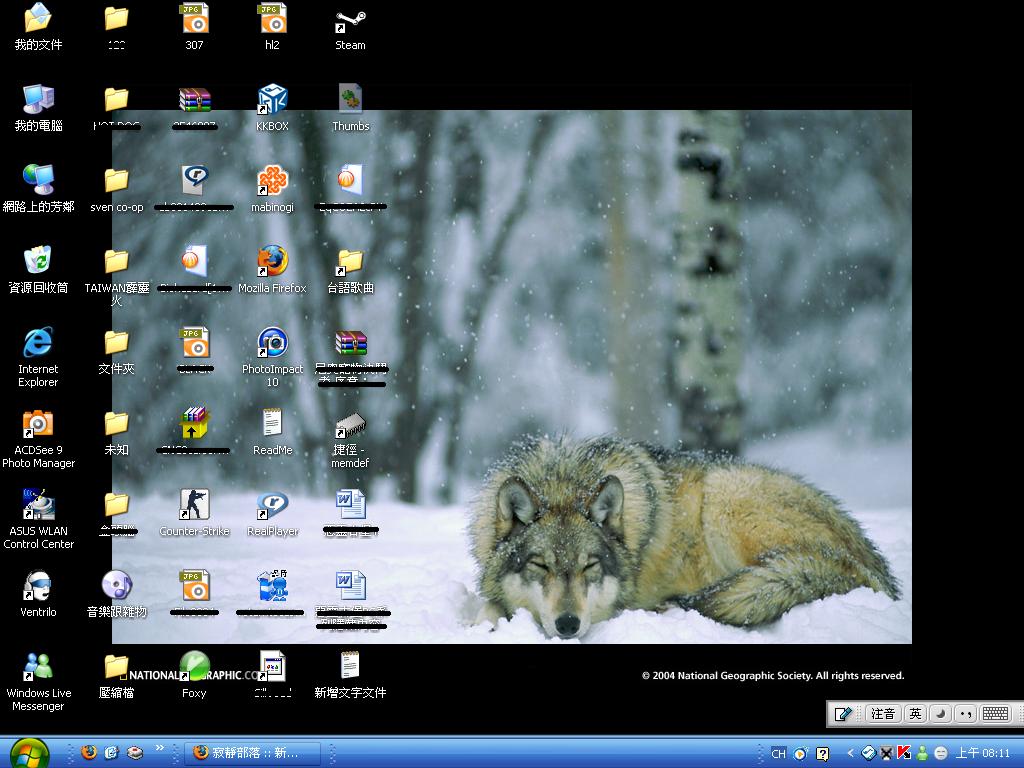This screenshot has height=768, width=1024.
Task: Toggle the 英 English/Chinese mode button
Action: pyautogui.click(x=916, y=714)
